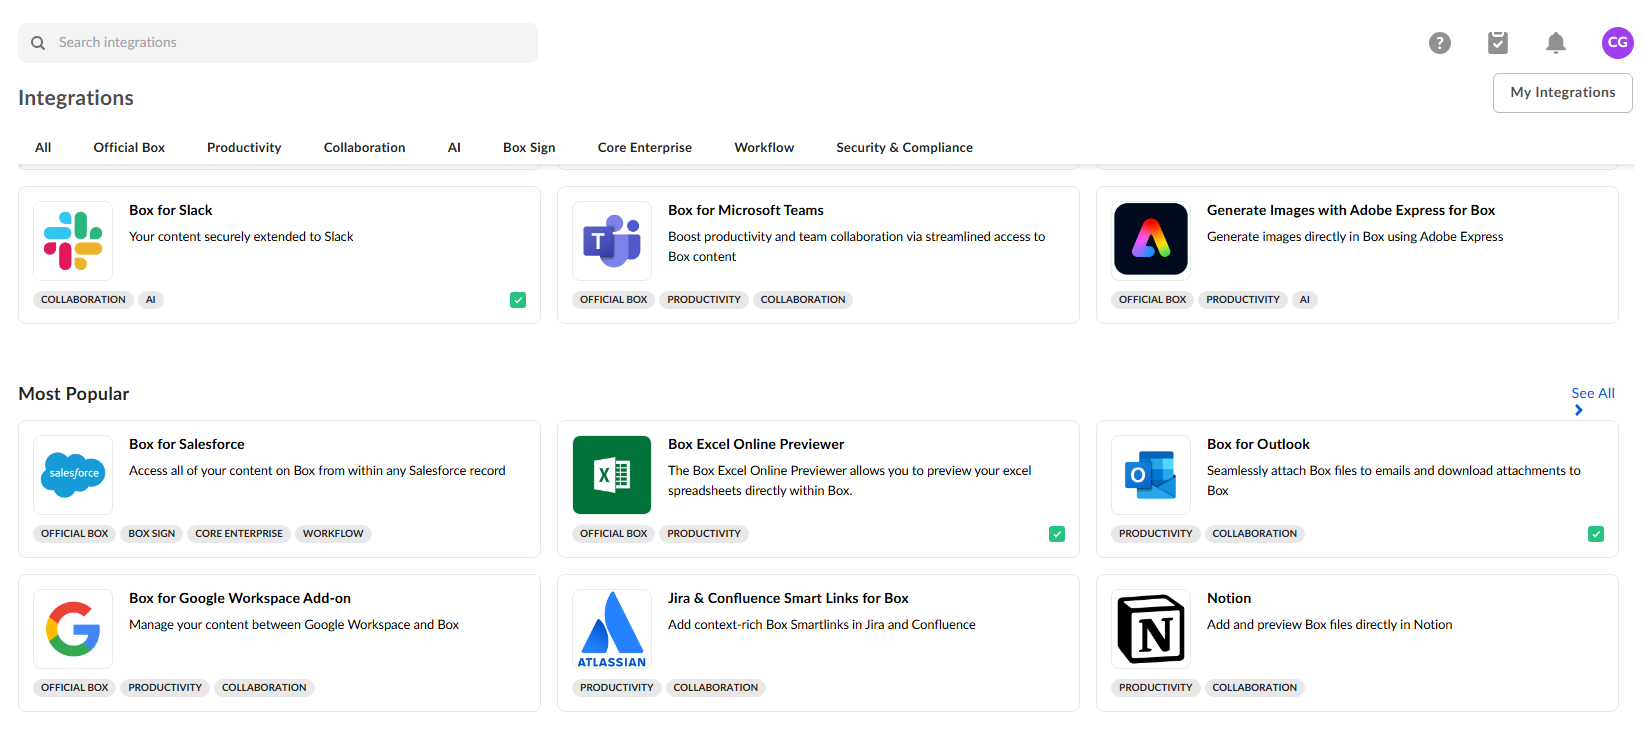
Task: Click COLLABORATION tag on Notion card
Action: coord(1255,688)
